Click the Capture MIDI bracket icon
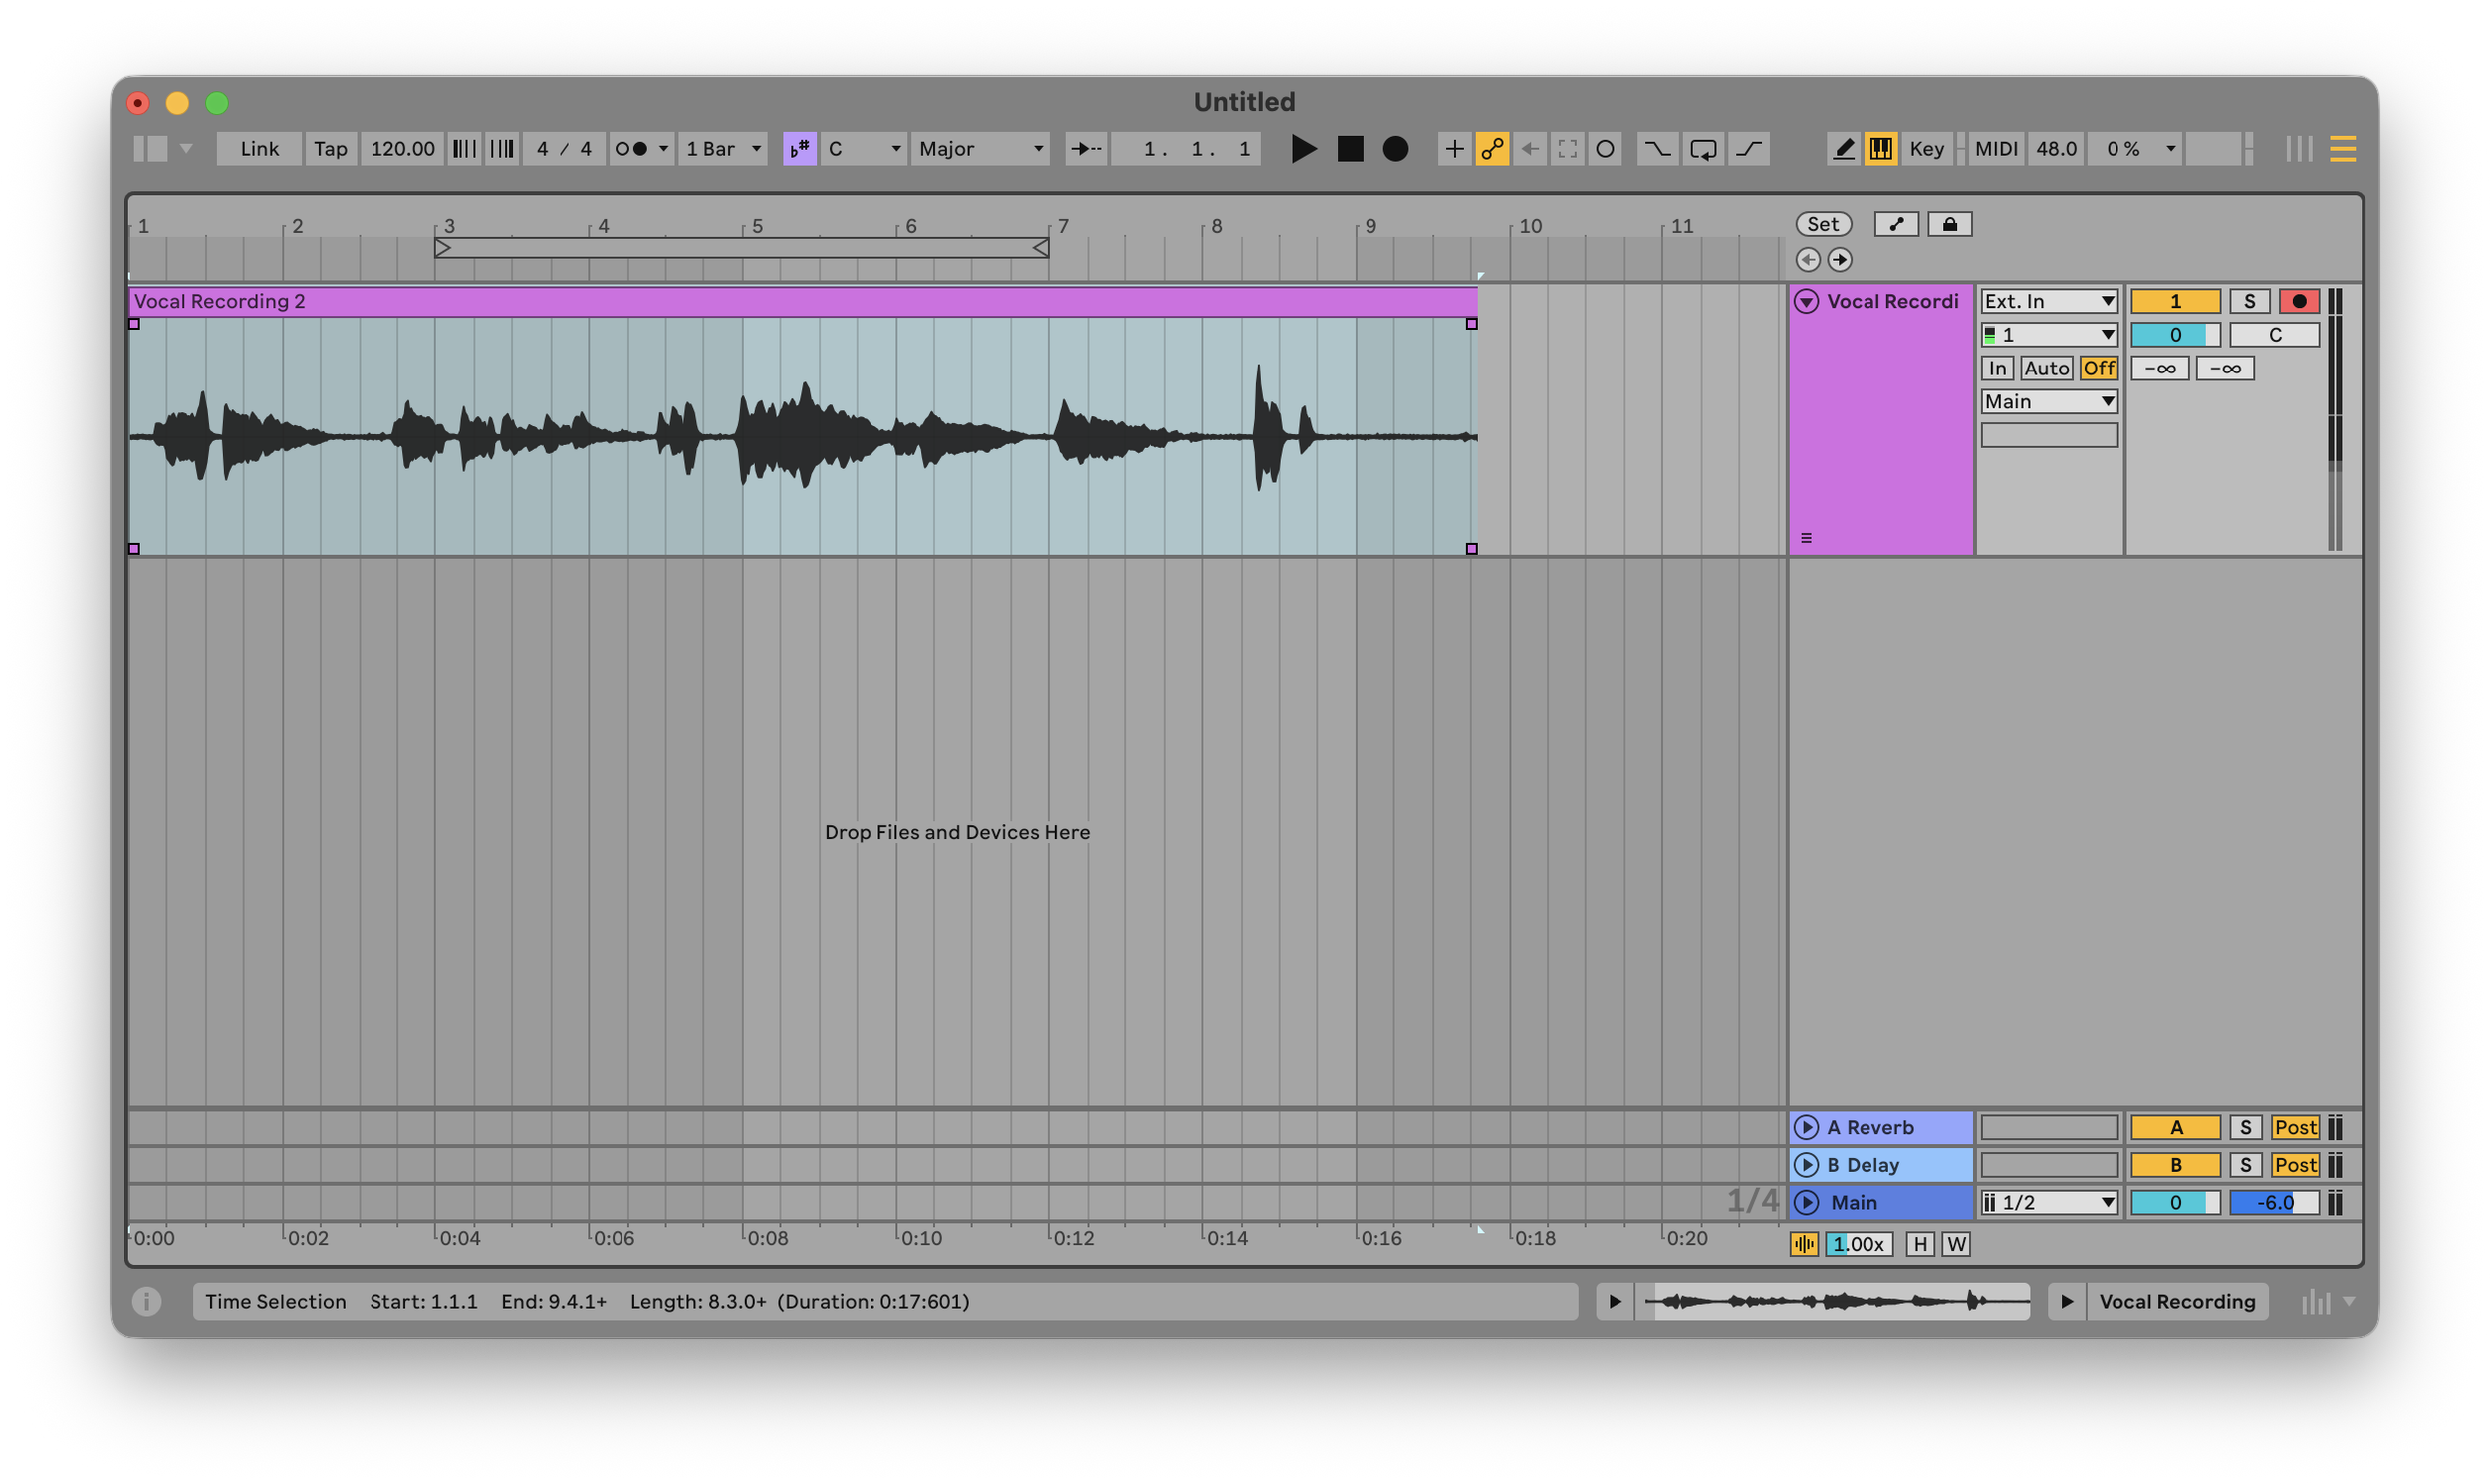 [x=1567, y=149]
